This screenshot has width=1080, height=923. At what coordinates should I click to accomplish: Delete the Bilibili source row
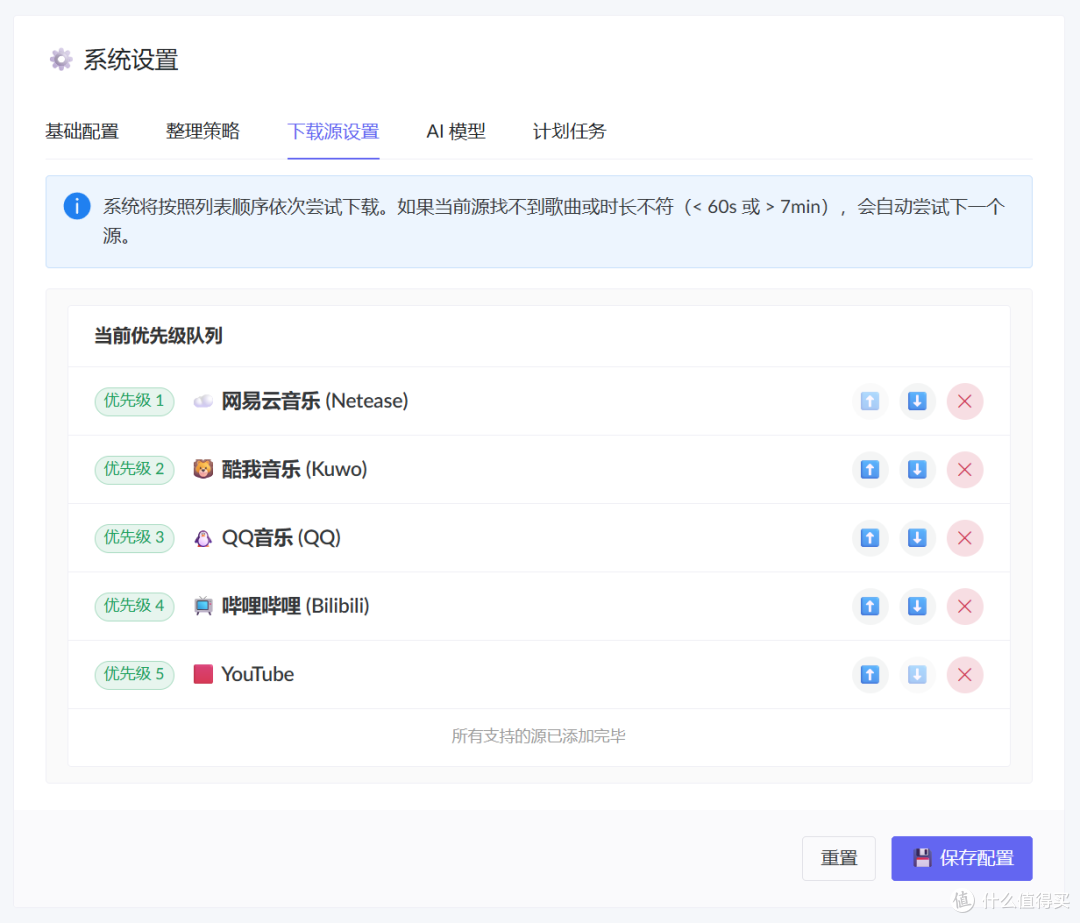click(x=964, y=606)
